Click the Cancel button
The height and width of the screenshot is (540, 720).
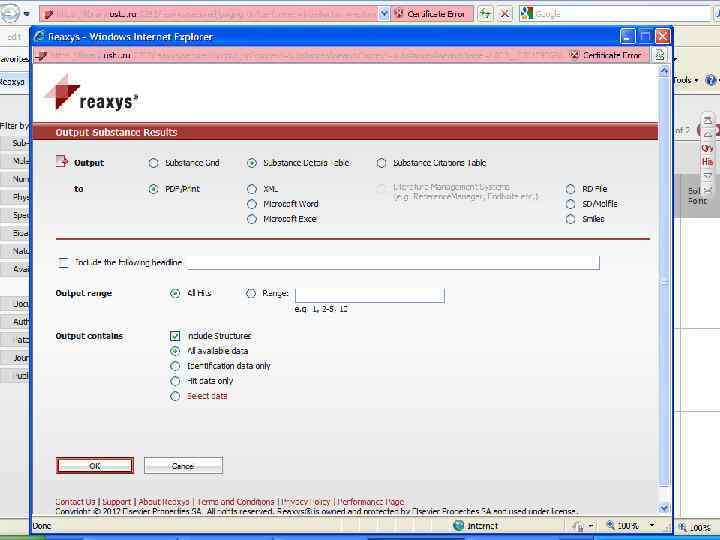pos(183,466)
